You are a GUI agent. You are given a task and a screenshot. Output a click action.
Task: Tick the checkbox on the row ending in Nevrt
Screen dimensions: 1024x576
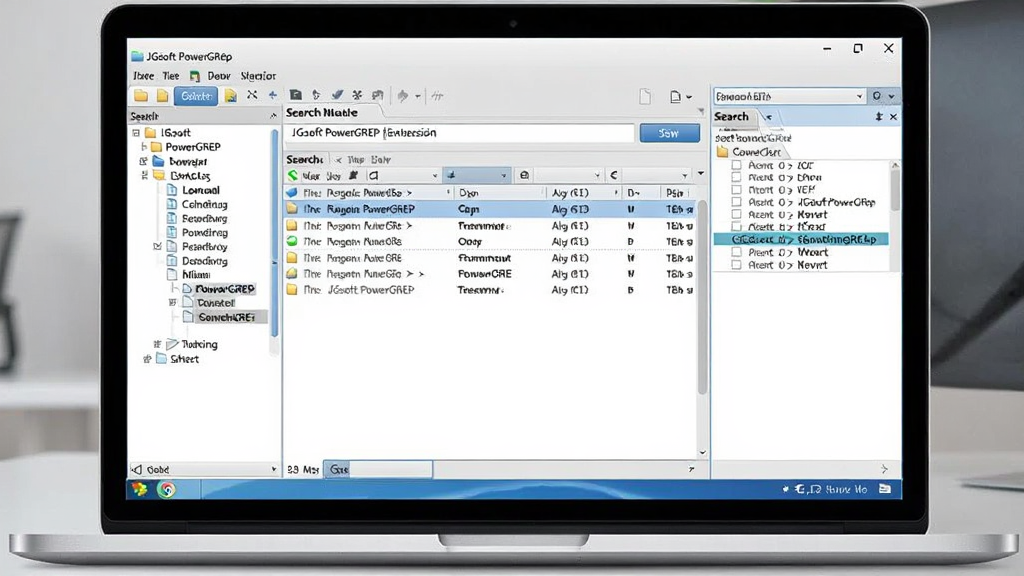click(x=736, y=264)
